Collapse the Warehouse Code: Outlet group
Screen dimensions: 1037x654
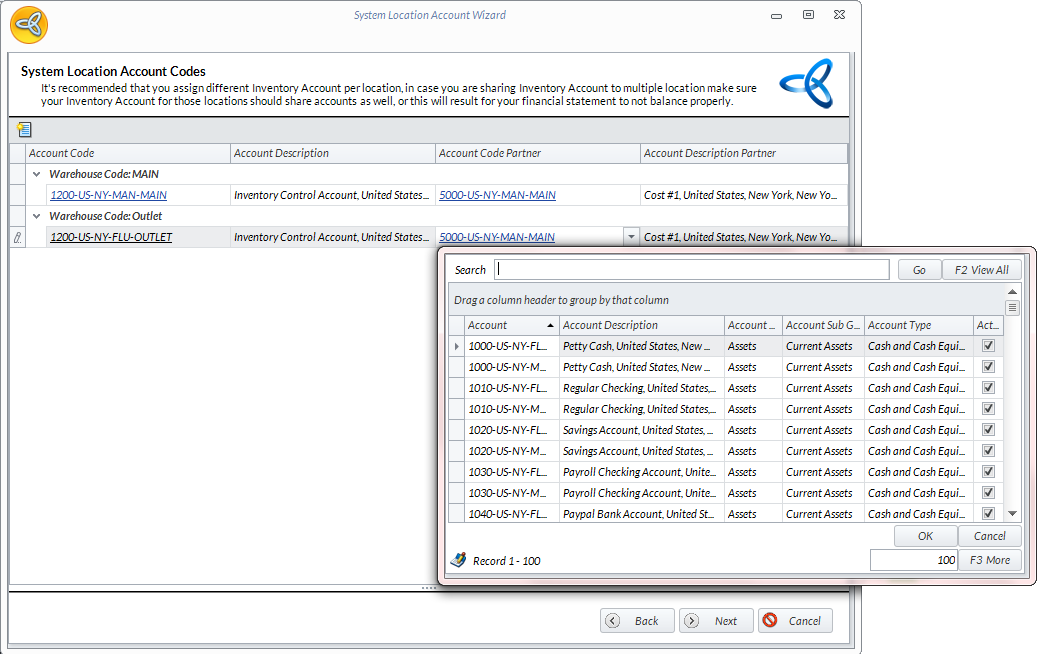point(37,216)
